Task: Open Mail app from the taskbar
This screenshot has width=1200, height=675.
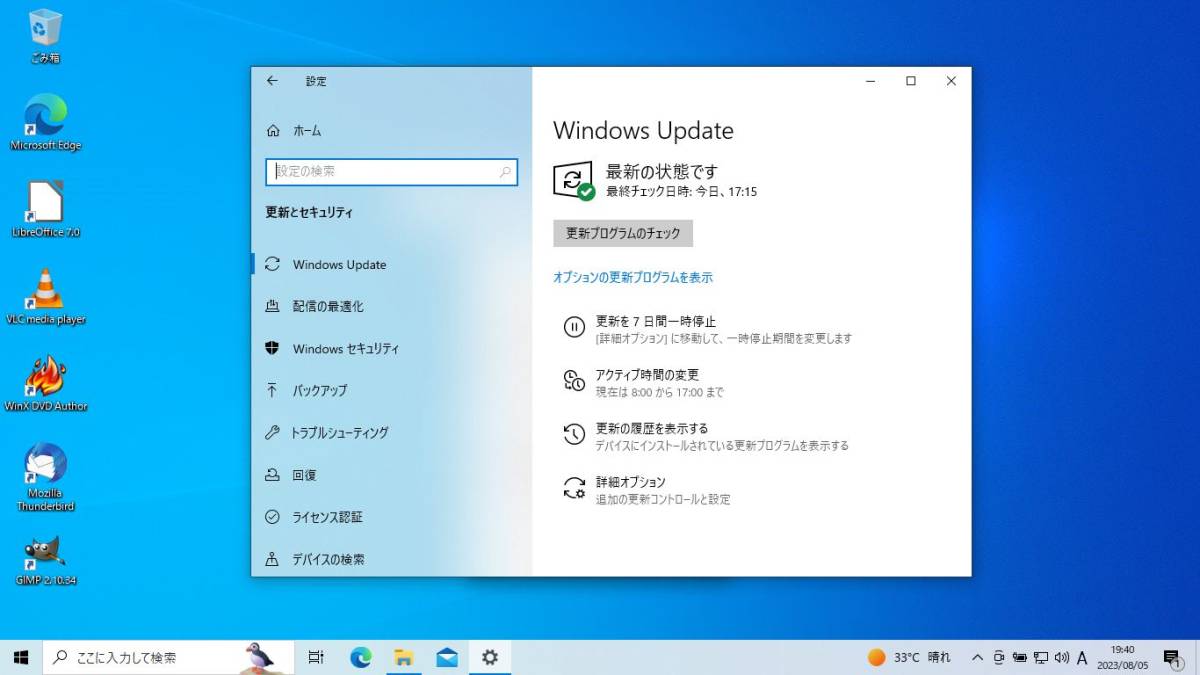Action: (x=447, y=657)
